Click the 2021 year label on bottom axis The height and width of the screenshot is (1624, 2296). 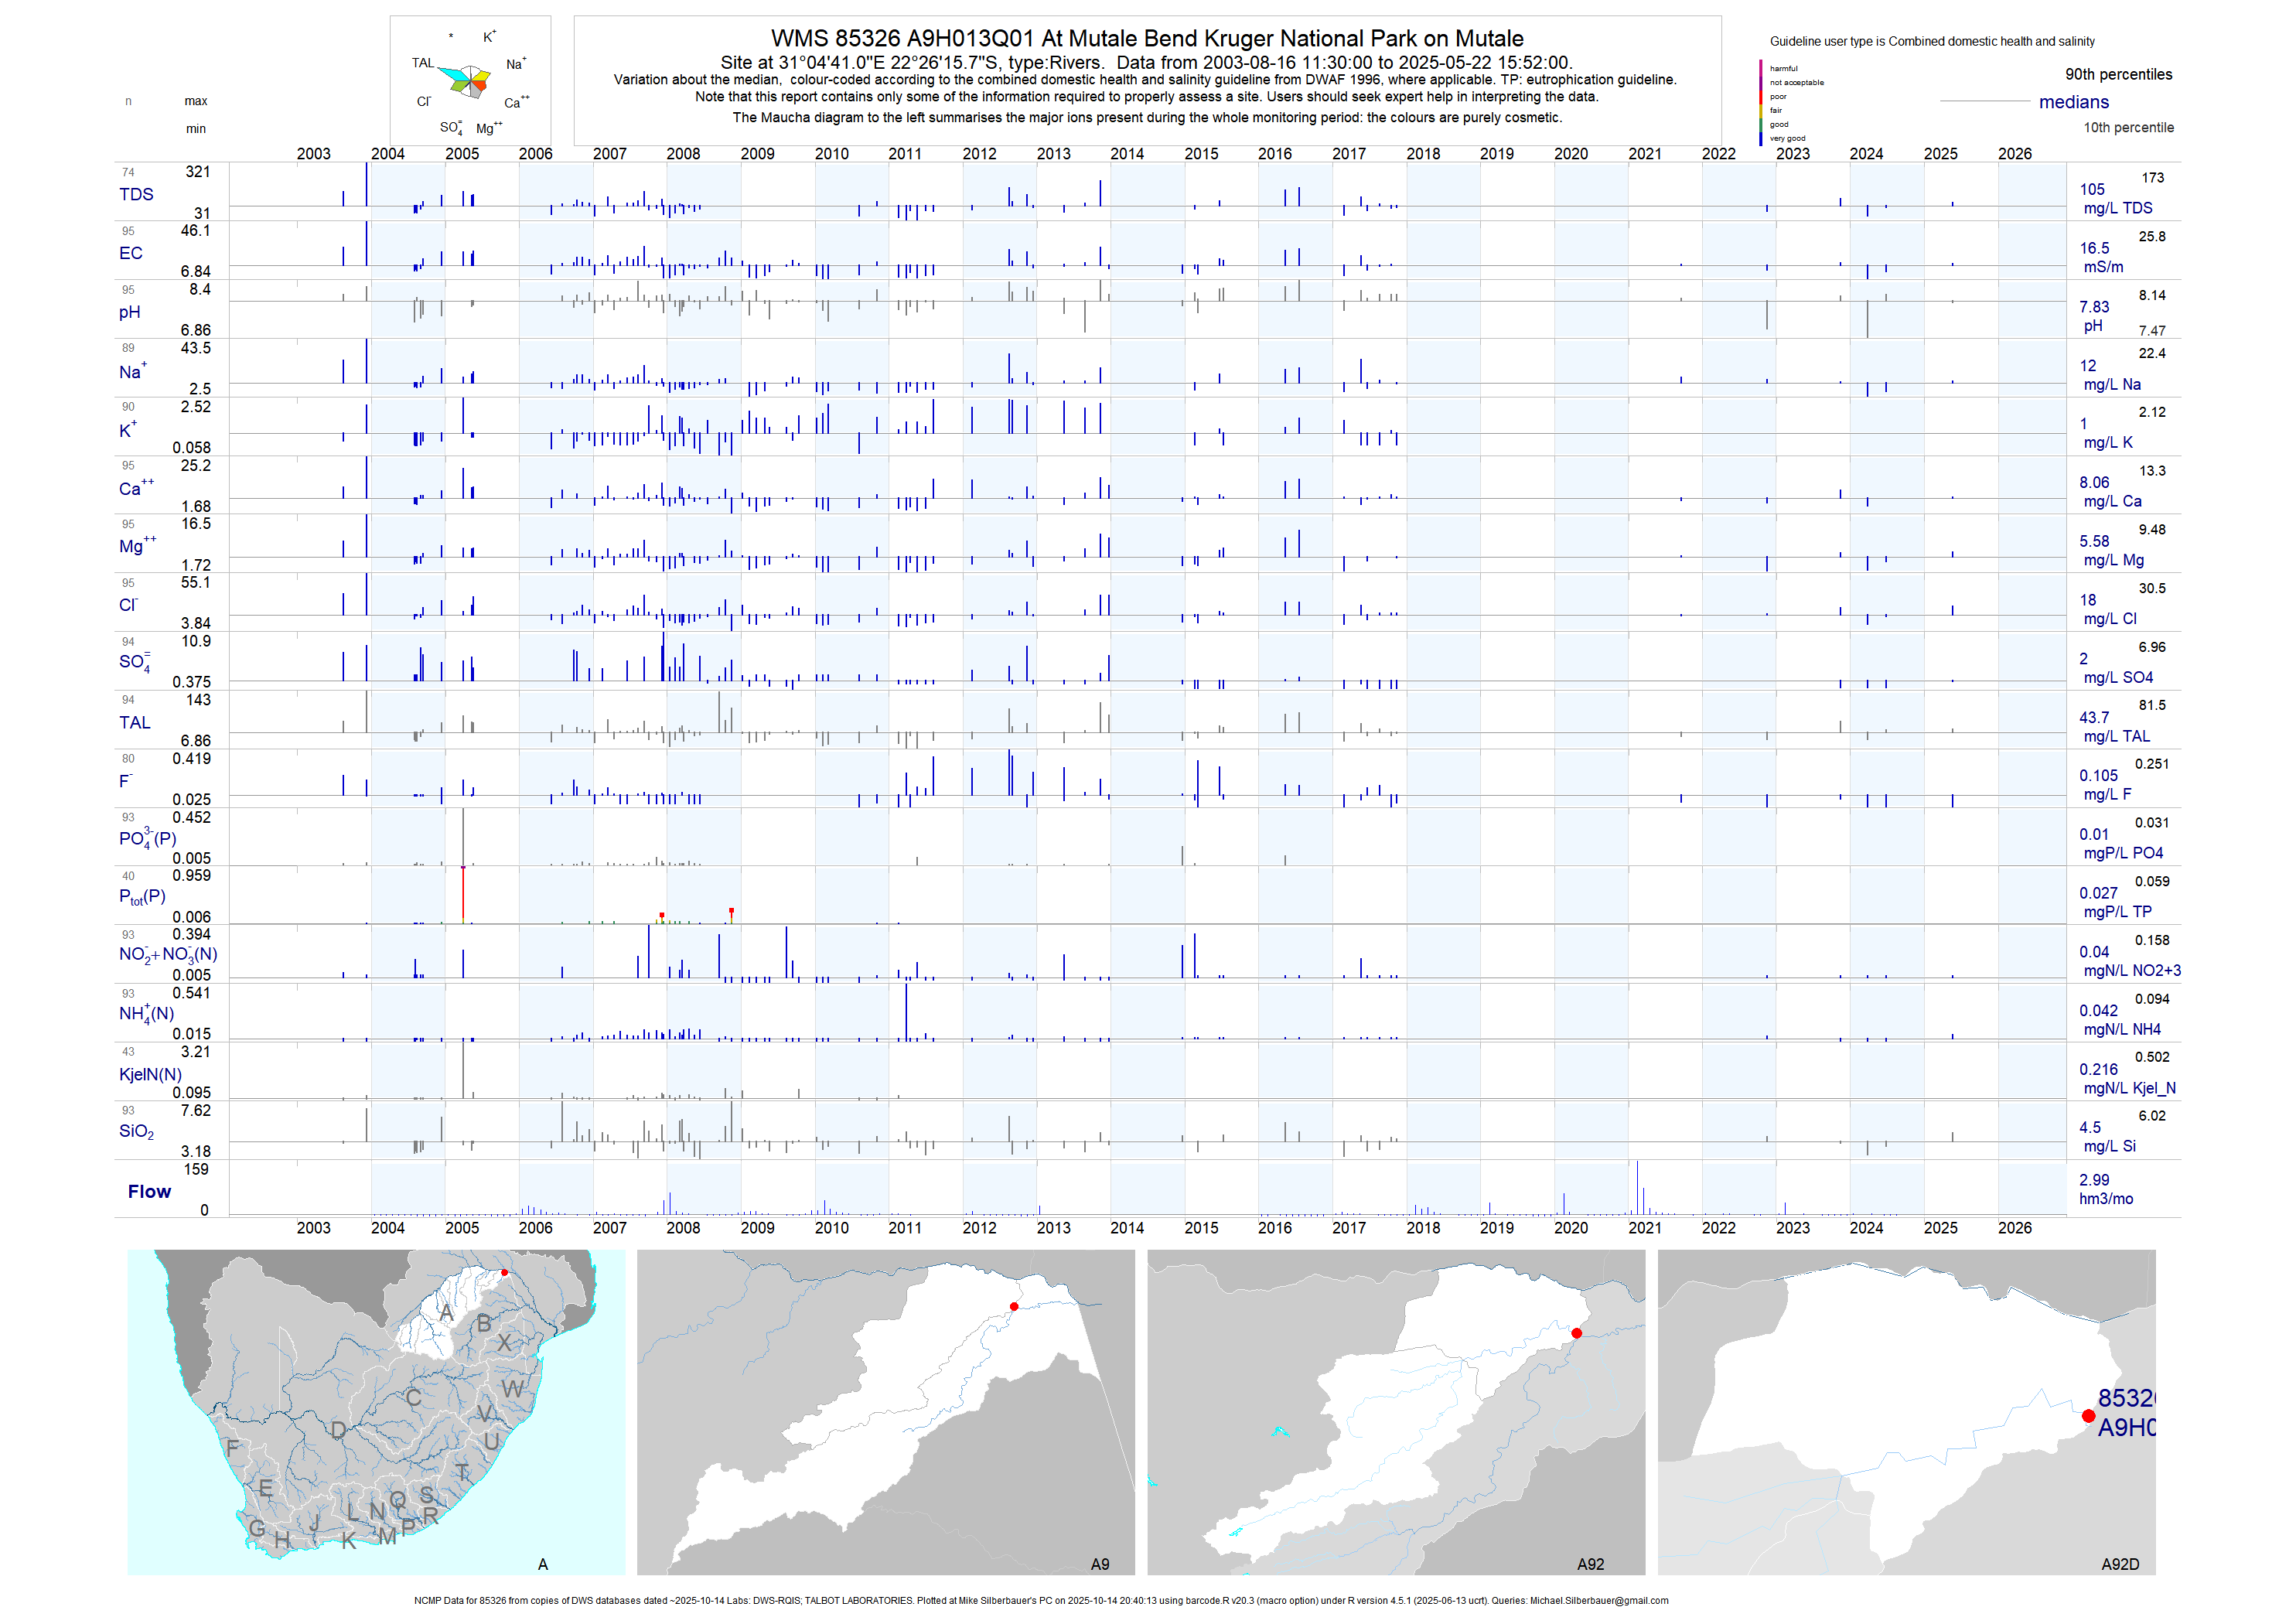(1644, 1228)
